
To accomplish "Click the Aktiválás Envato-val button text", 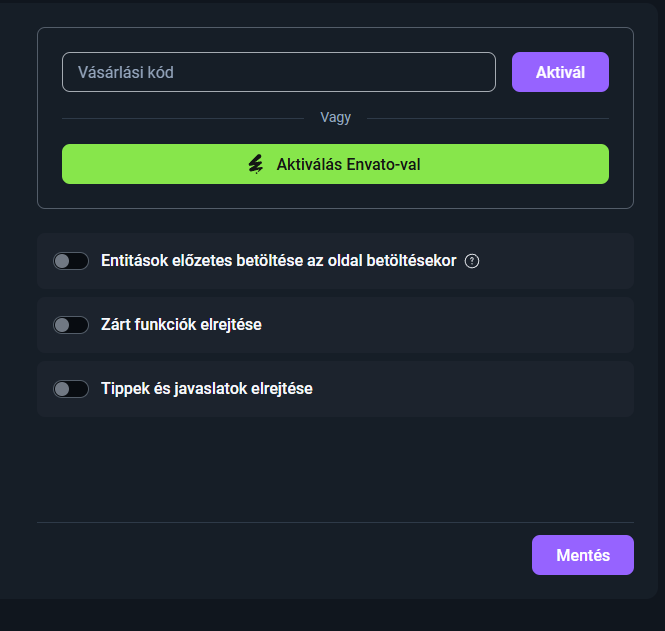I will [x=348, y=164].
